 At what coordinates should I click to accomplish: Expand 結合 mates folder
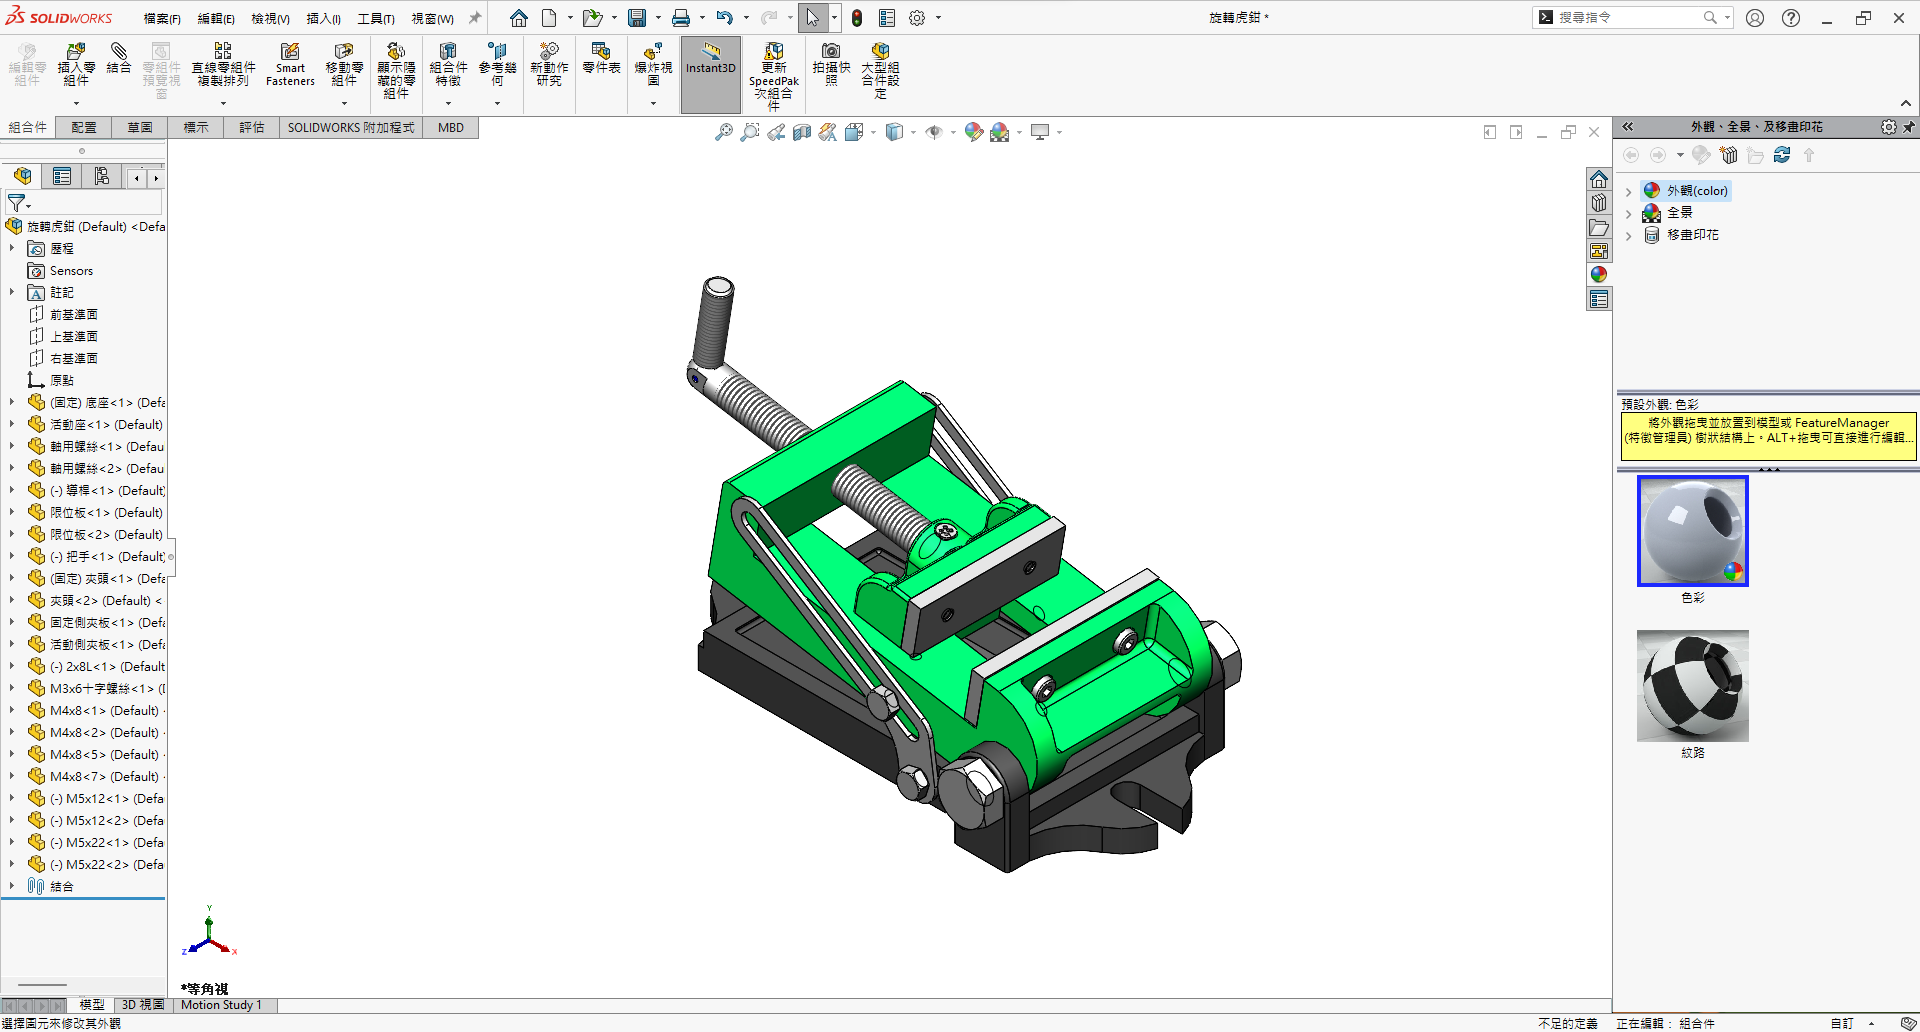pyautogui.click(x=12, y=886)
